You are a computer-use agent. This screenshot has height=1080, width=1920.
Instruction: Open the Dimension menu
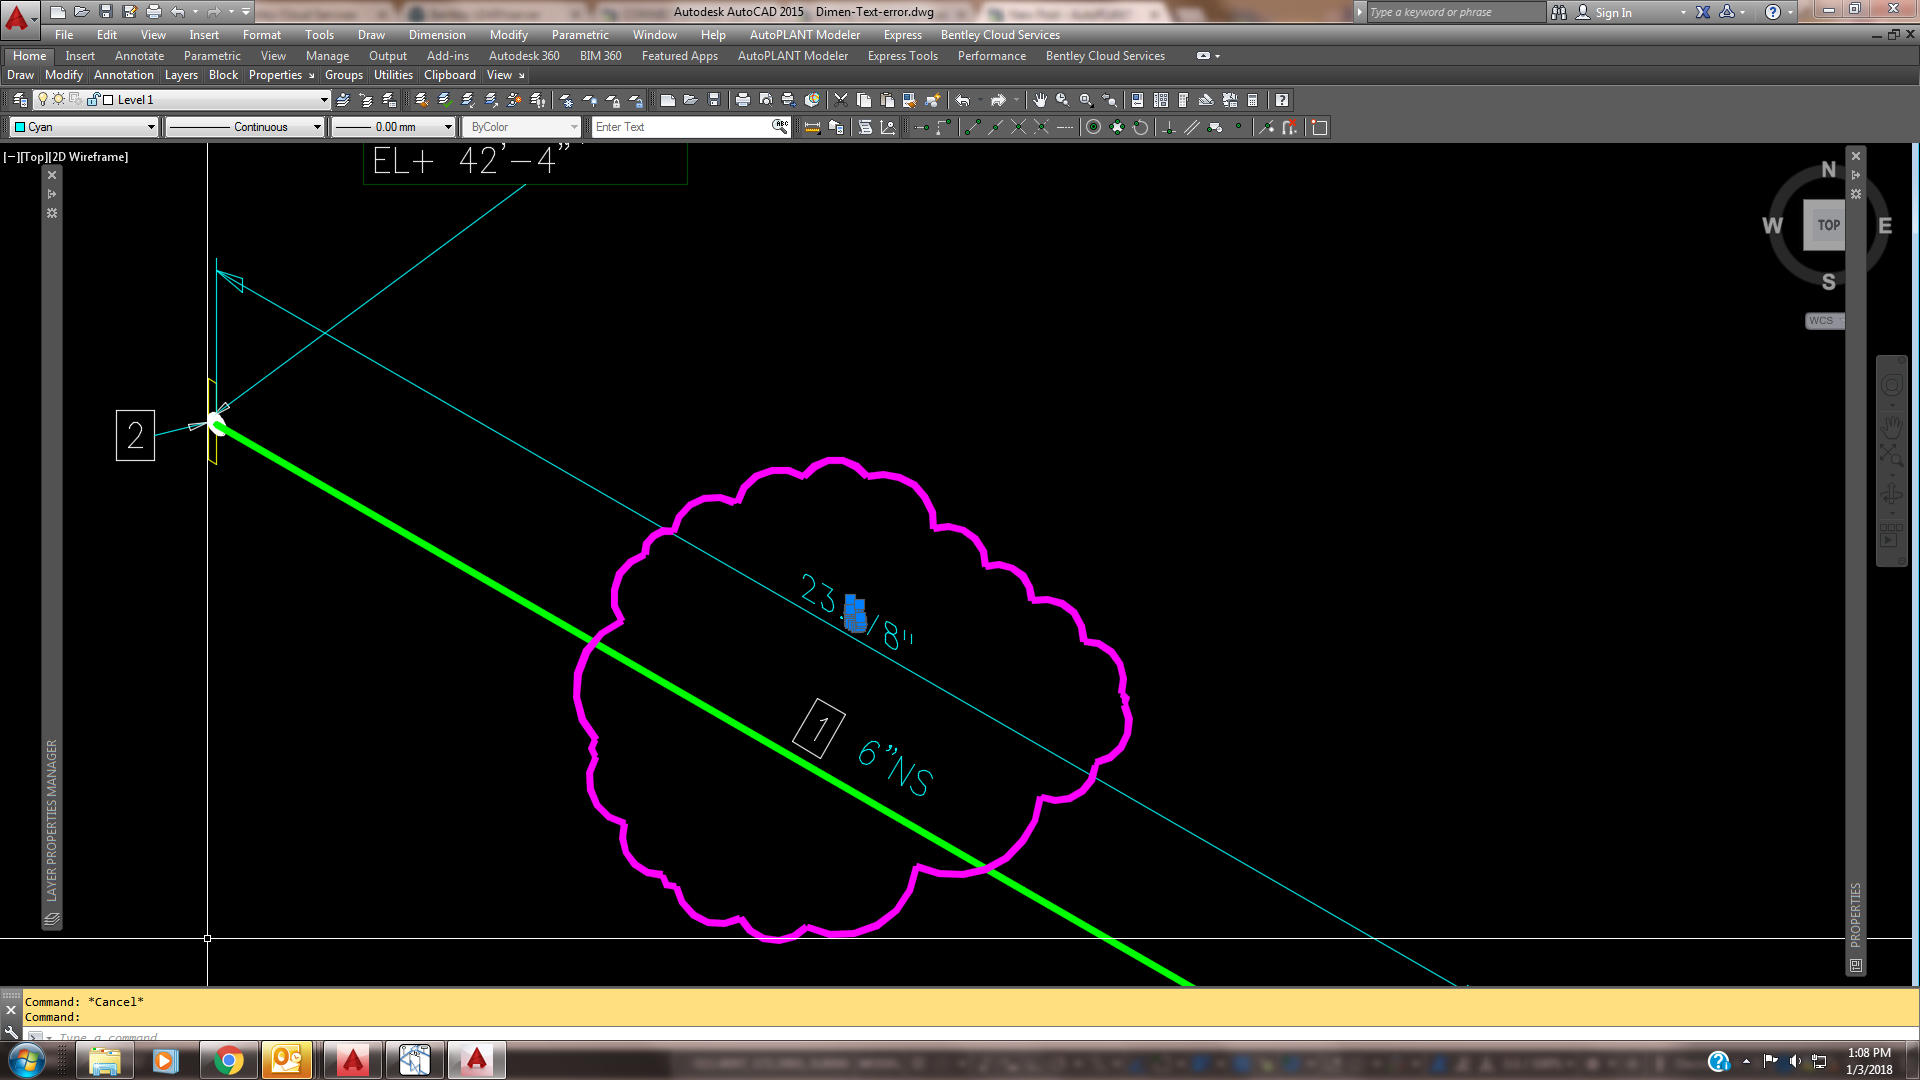437,35
